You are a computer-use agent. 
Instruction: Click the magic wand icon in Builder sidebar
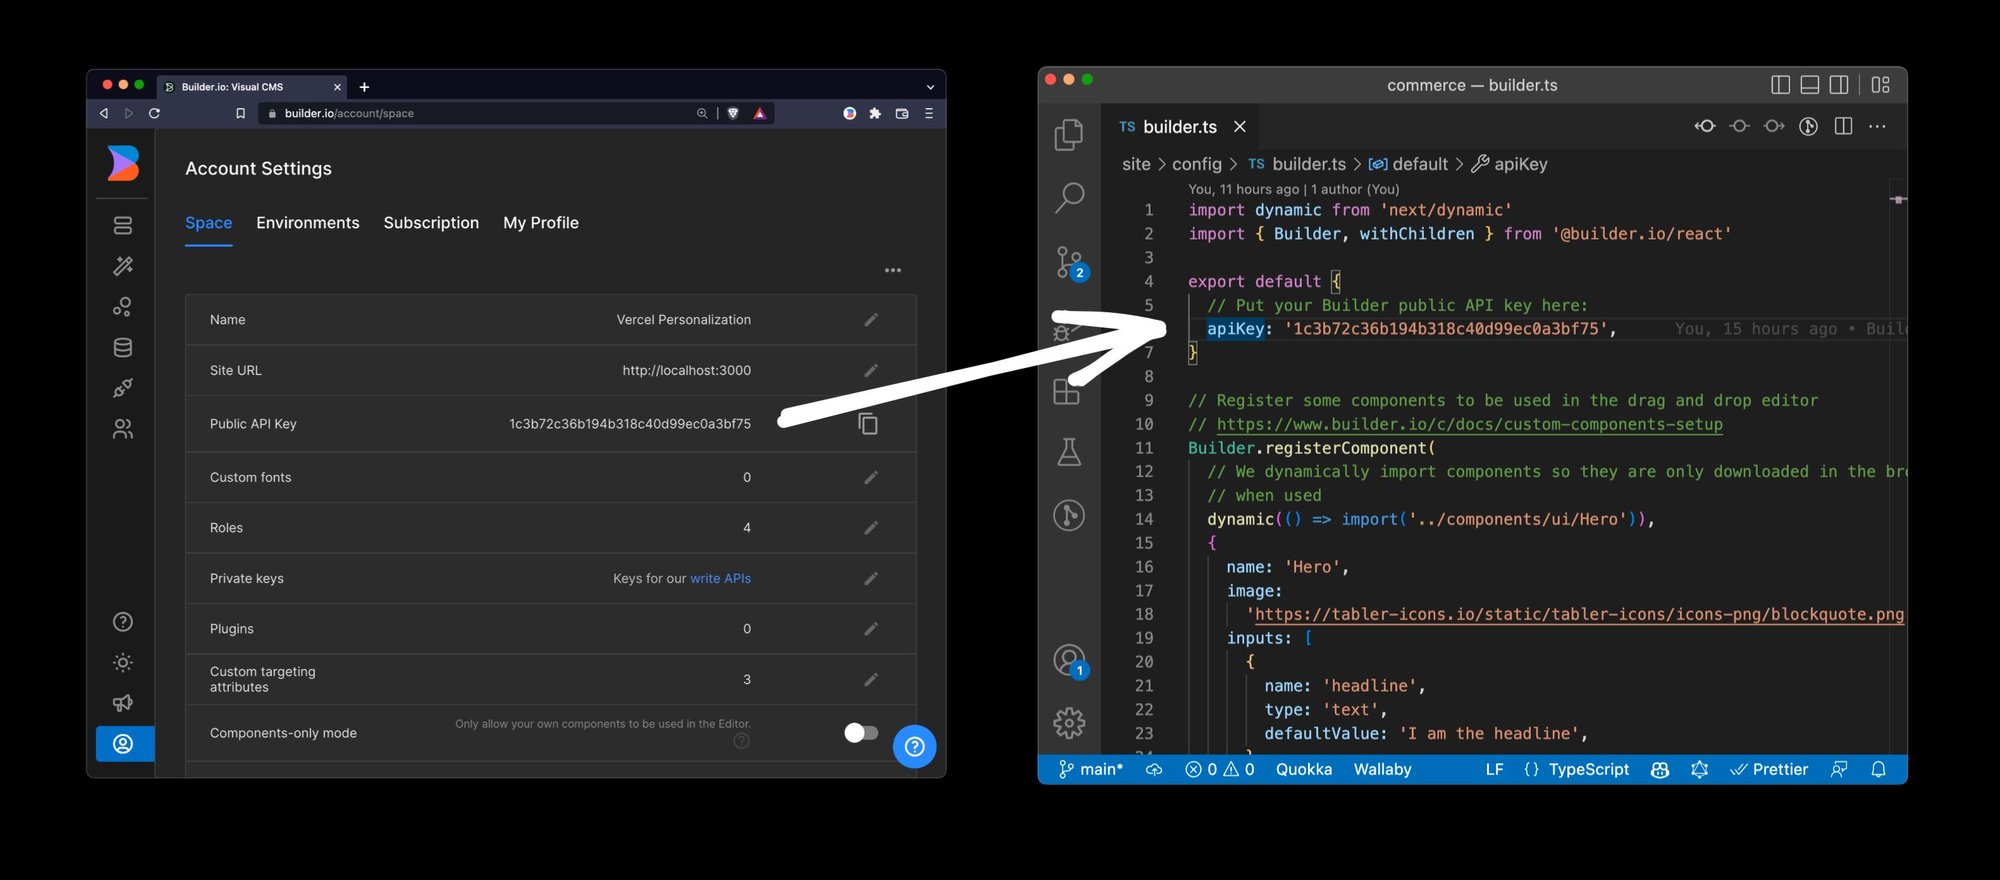click(123, 266)
